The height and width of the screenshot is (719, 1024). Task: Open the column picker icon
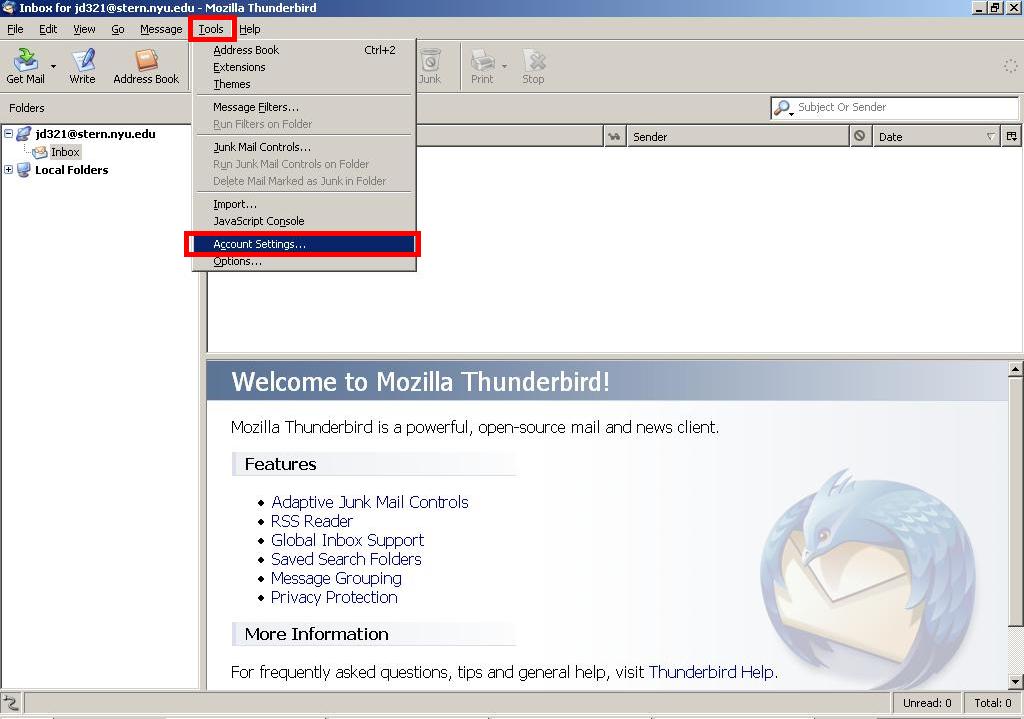(1012, 136)
